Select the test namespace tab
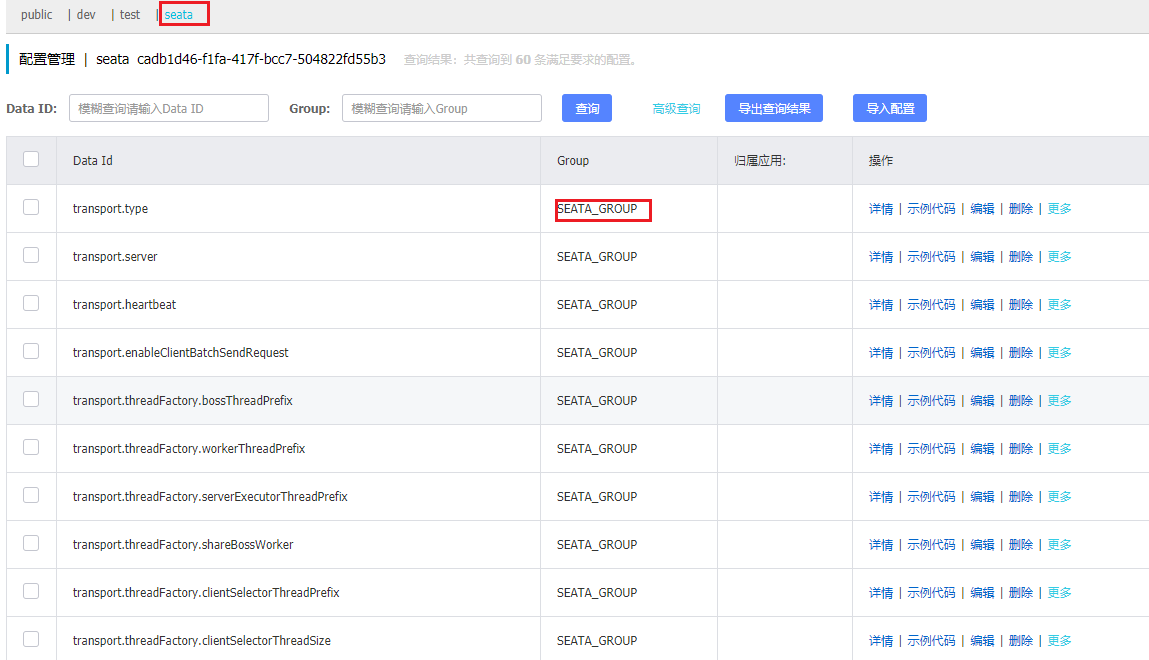The width and height of the screenshot is (1149, 660). point(130,15)
